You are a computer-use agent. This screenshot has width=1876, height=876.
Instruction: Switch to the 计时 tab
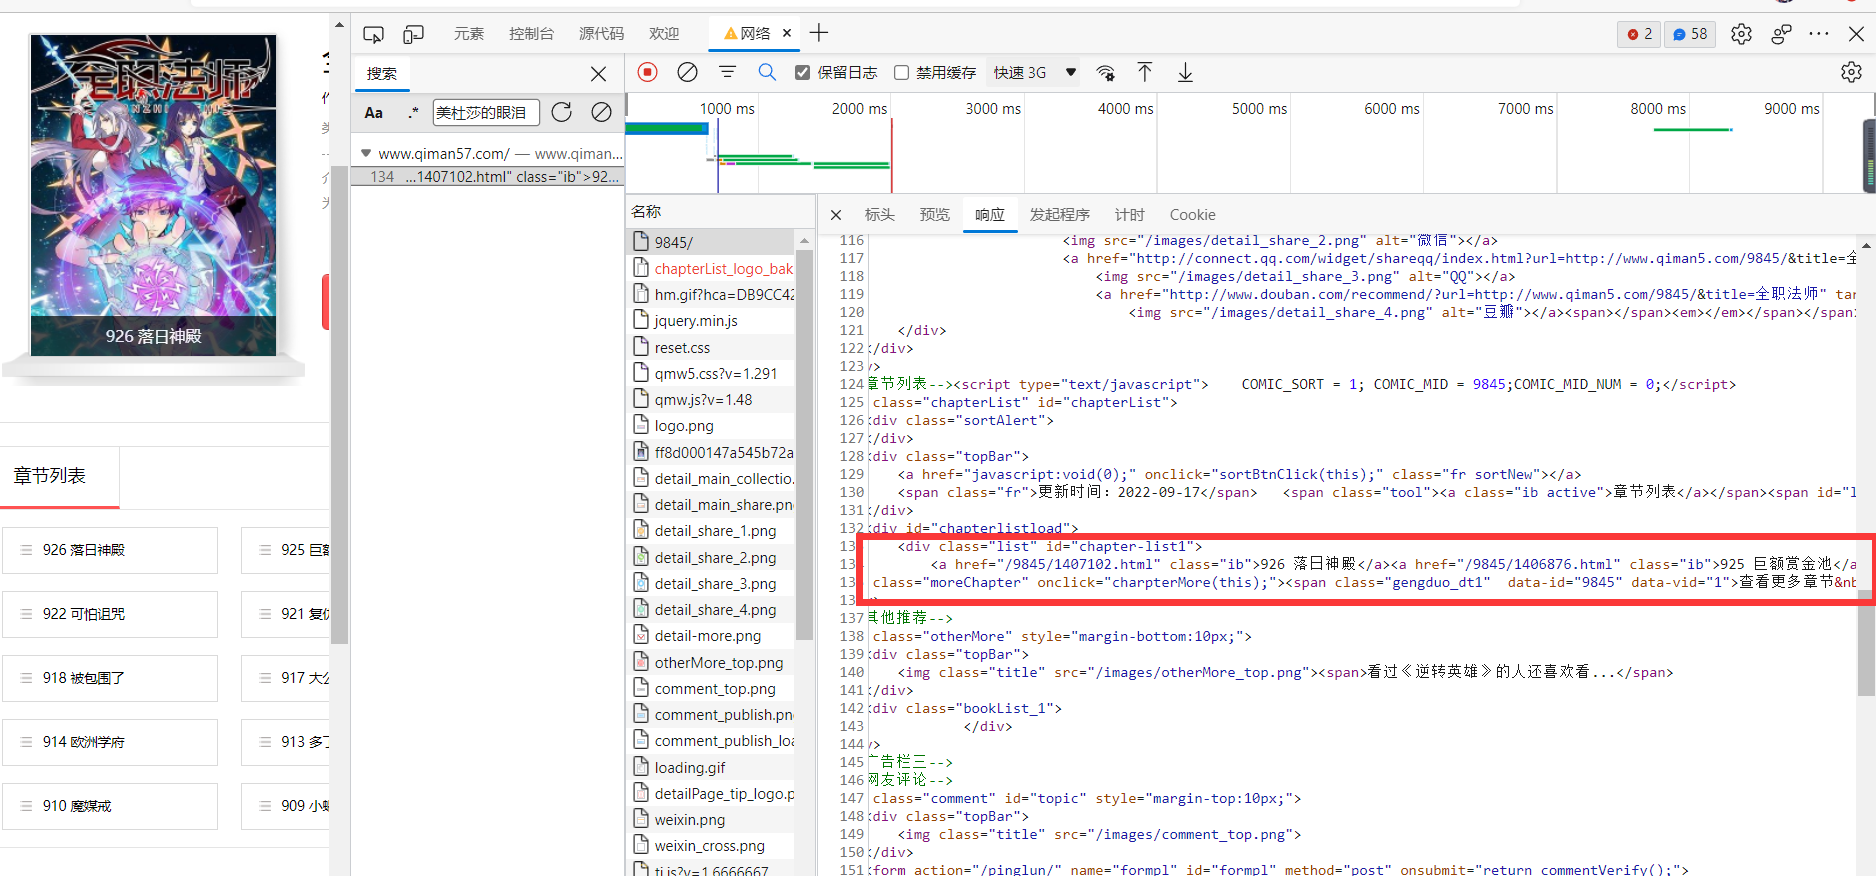coord(1130,215)
